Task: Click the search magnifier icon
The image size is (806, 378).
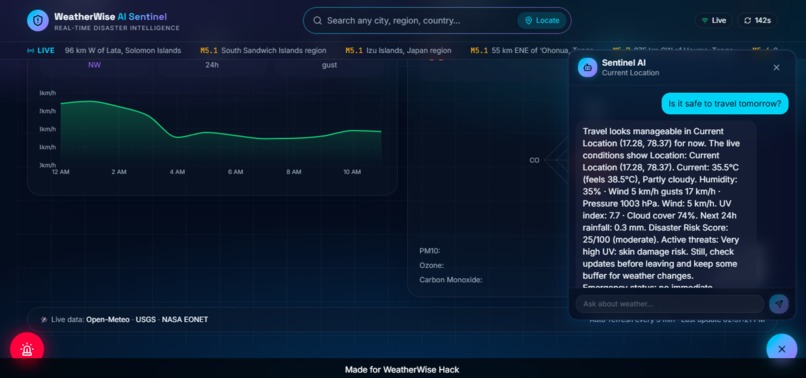Action: pyautogui.click(x=318, y=21)
